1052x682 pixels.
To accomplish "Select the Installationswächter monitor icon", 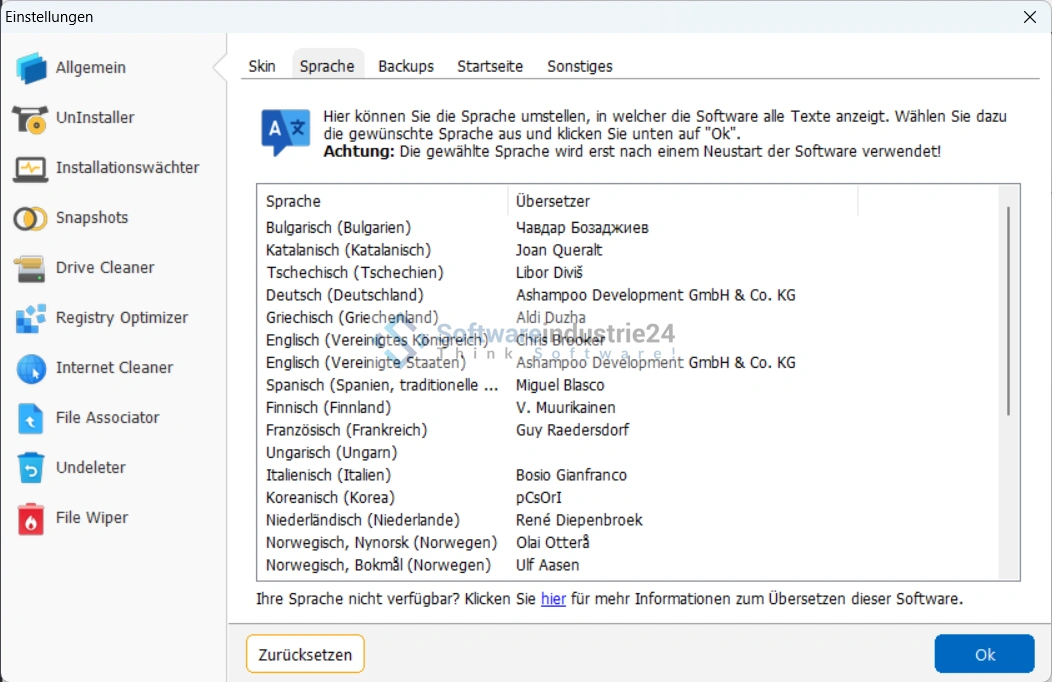I will pos(30,168).
